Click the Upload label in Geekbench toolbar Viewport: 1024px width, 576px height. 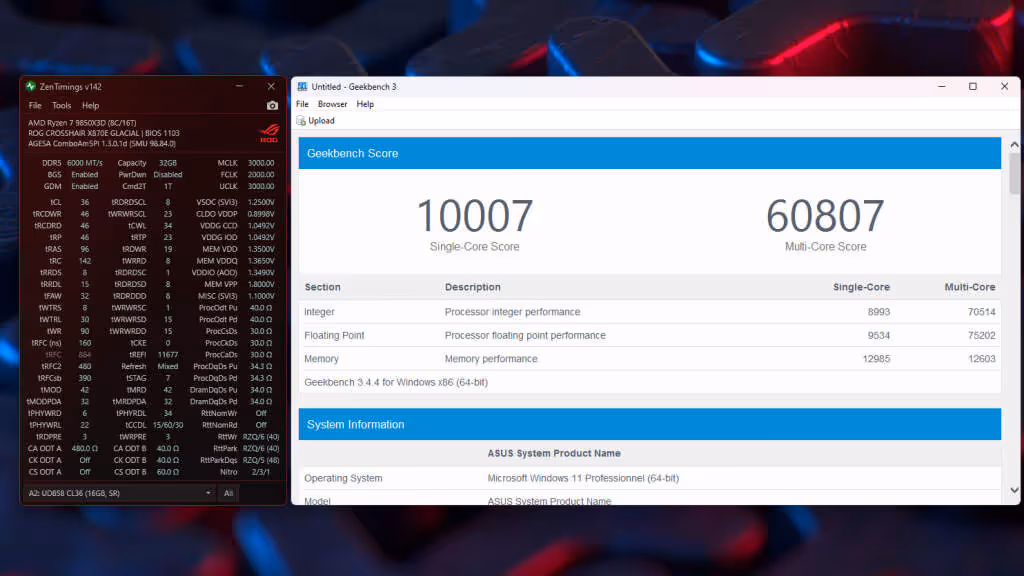[321, 121]
